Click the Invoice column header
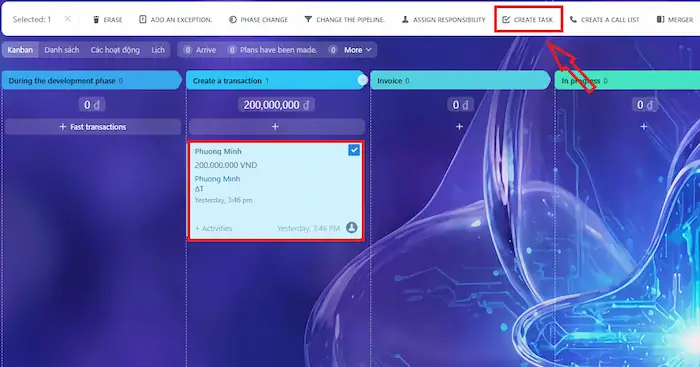700x367 pixels. tap(460, 81)
